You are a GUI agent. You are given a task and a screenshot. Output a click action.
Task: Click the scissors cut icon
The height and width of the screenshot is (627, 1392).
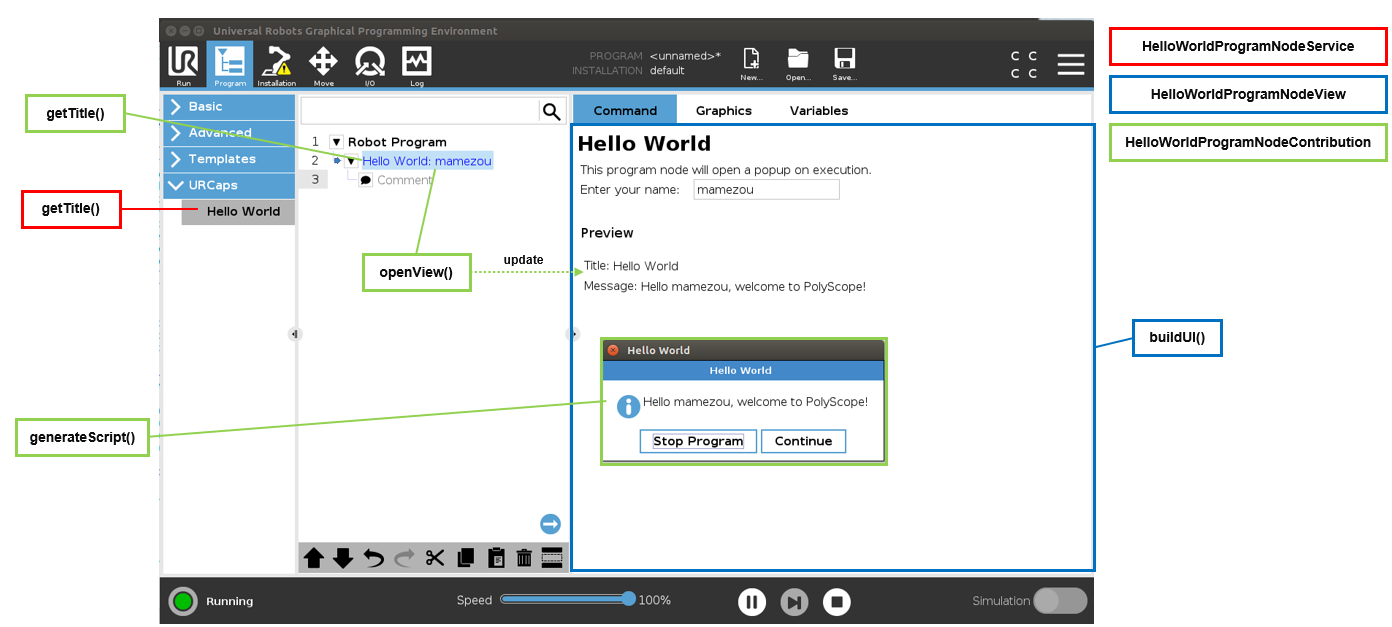pyautogui.click(x=434, y=558)
